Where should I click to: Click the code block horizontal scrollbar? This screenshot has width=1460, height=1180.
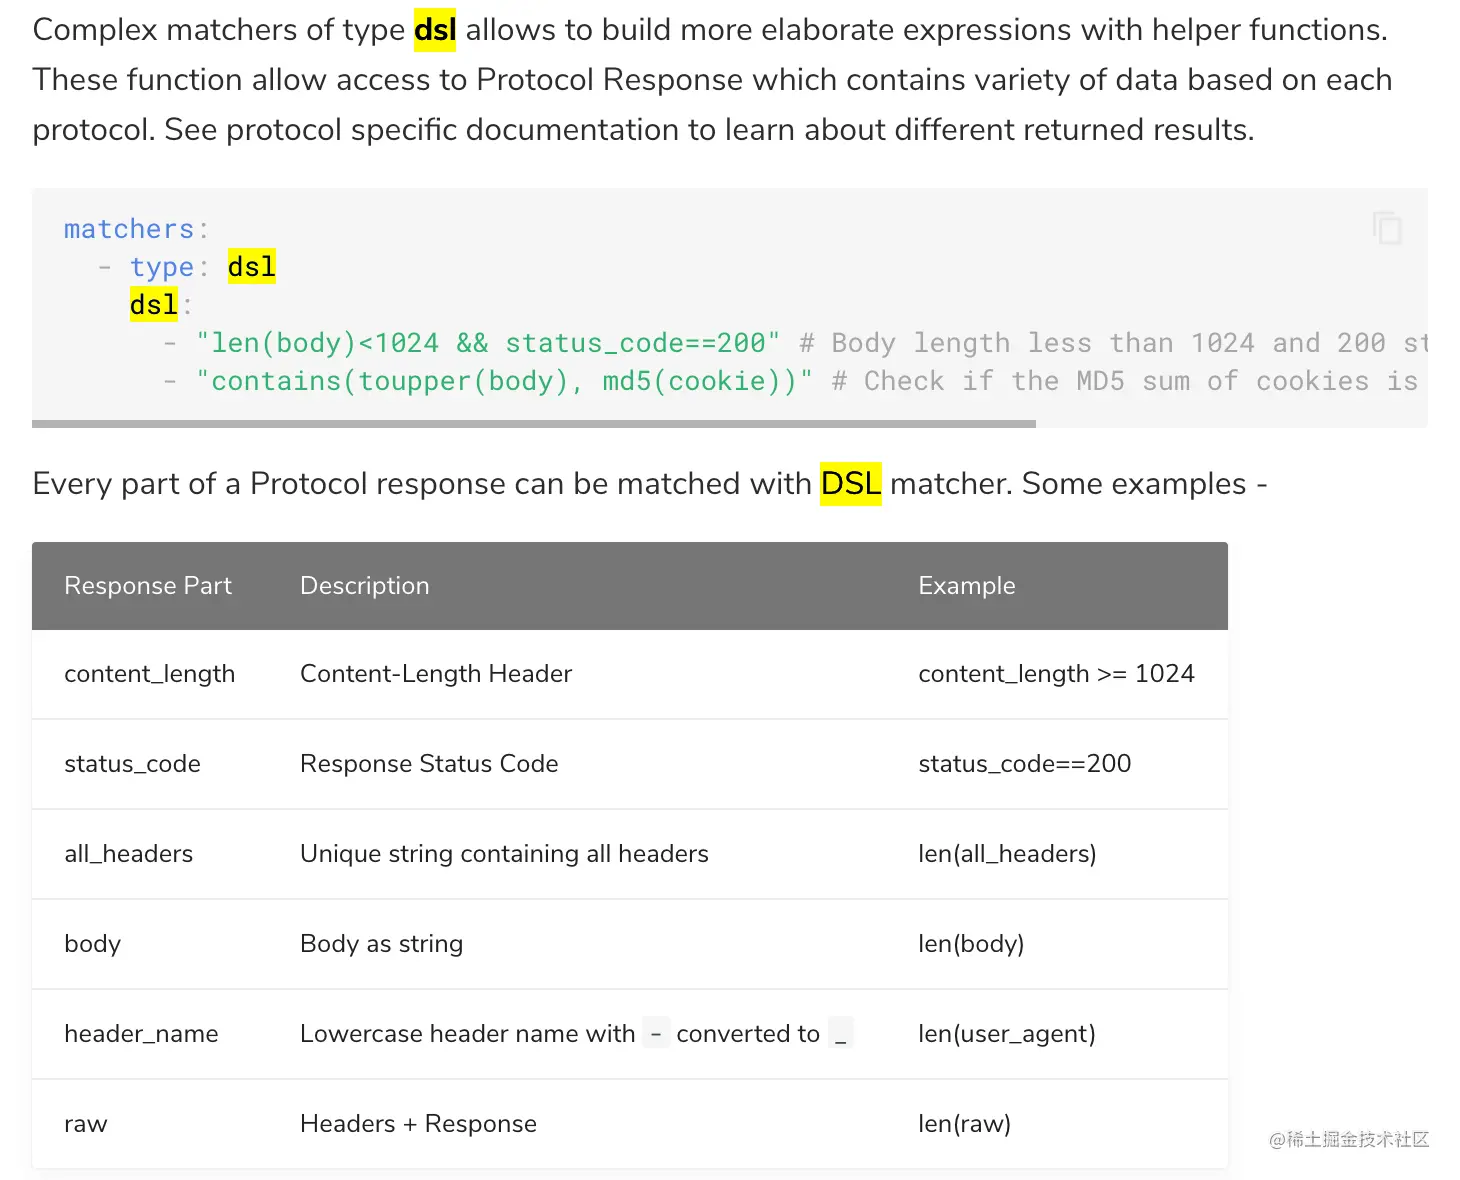click(x=534, y=424)
